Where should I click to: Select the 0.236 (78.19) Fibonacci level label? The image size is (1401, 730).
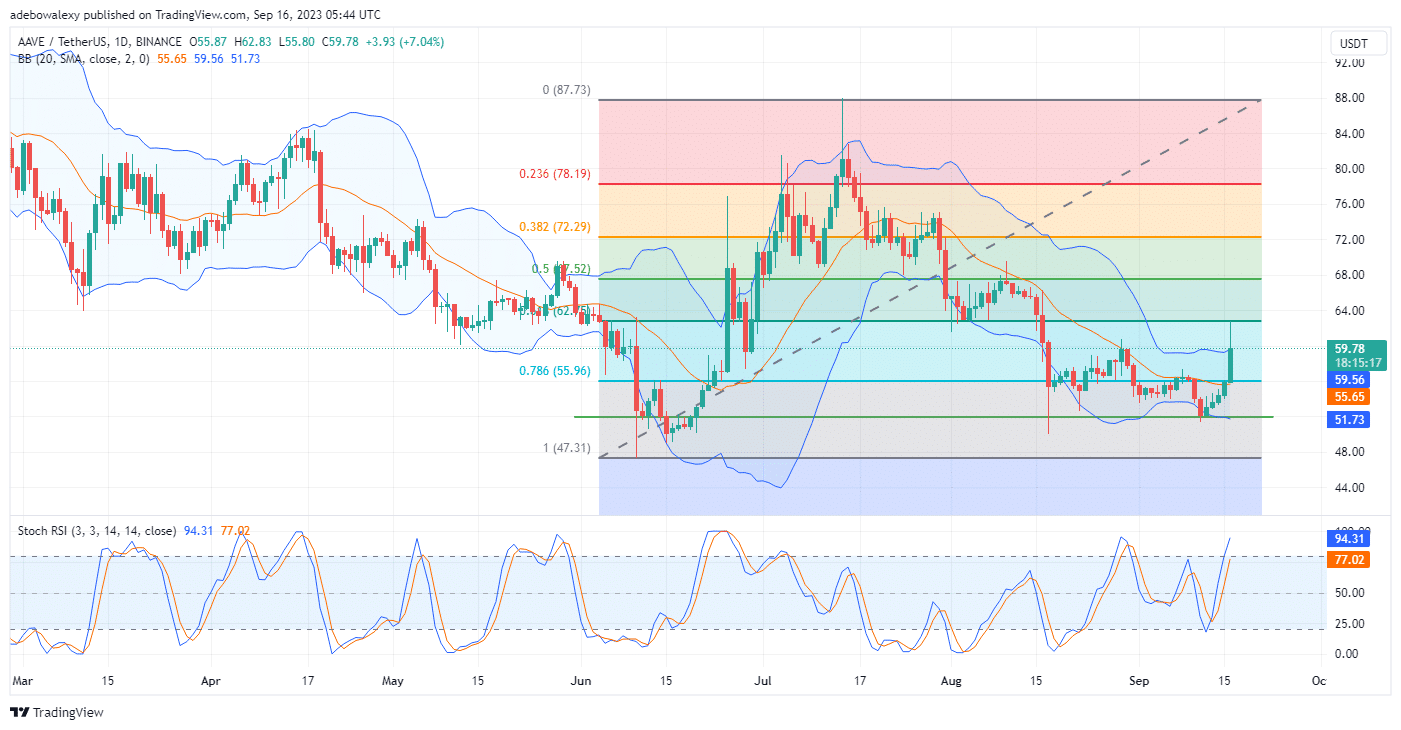tap(554, 174)
